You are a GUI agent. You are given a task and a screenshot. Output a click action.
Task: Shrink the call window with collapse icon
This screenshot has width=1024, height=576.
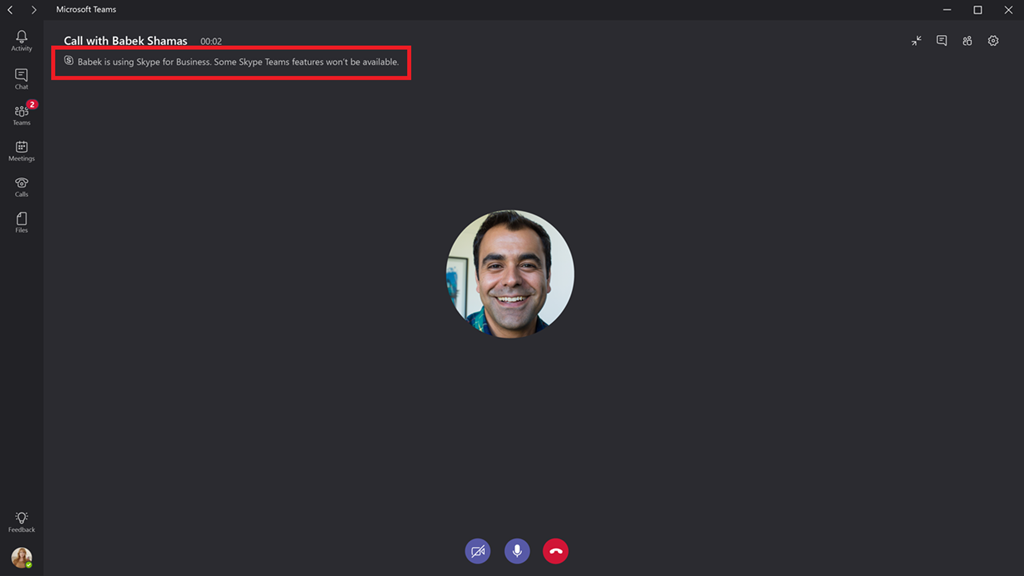(916, 40)
